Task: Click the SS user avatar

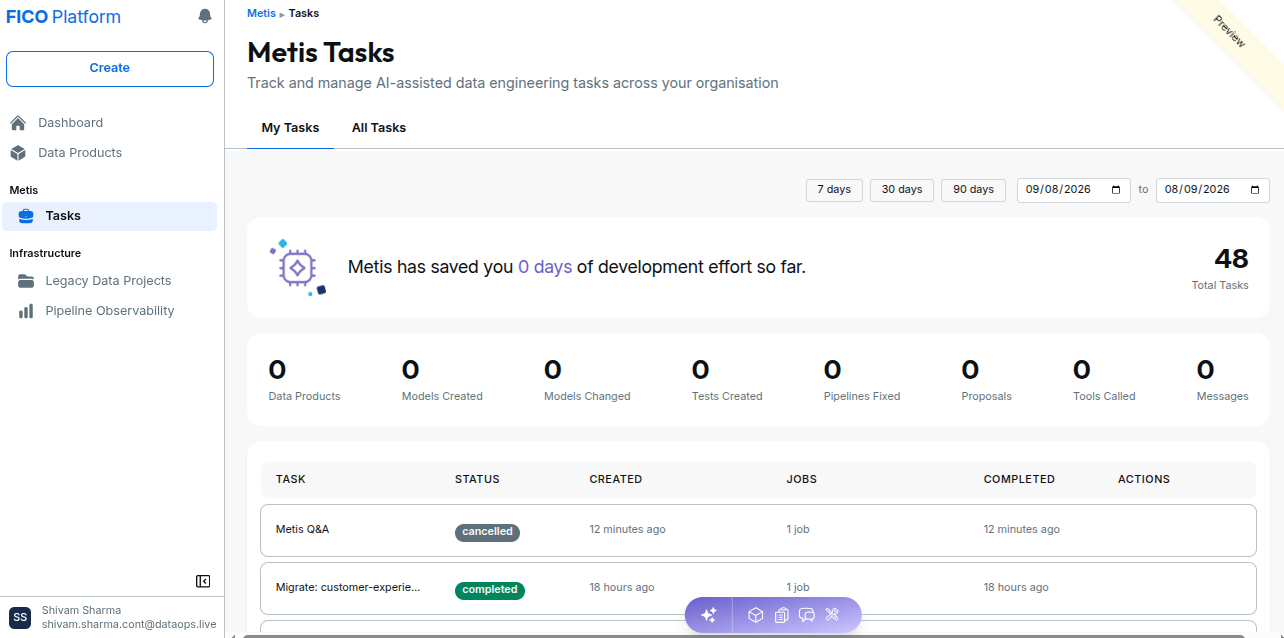Action: 20,617
